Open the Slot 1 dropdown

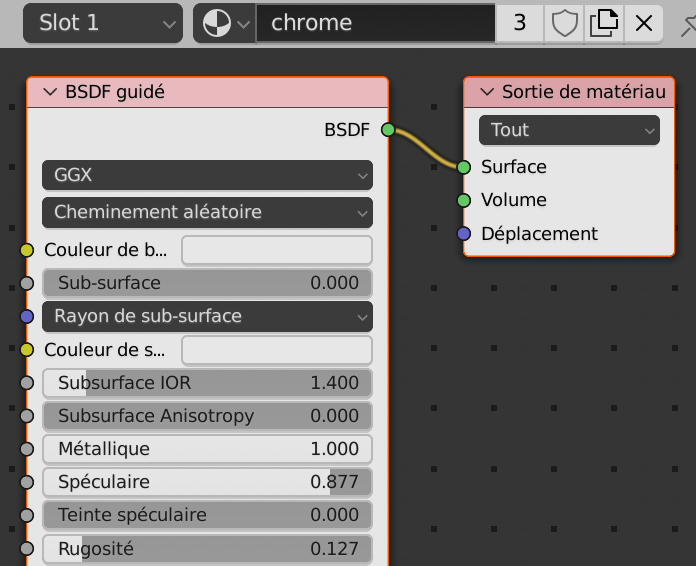(102, 23)
